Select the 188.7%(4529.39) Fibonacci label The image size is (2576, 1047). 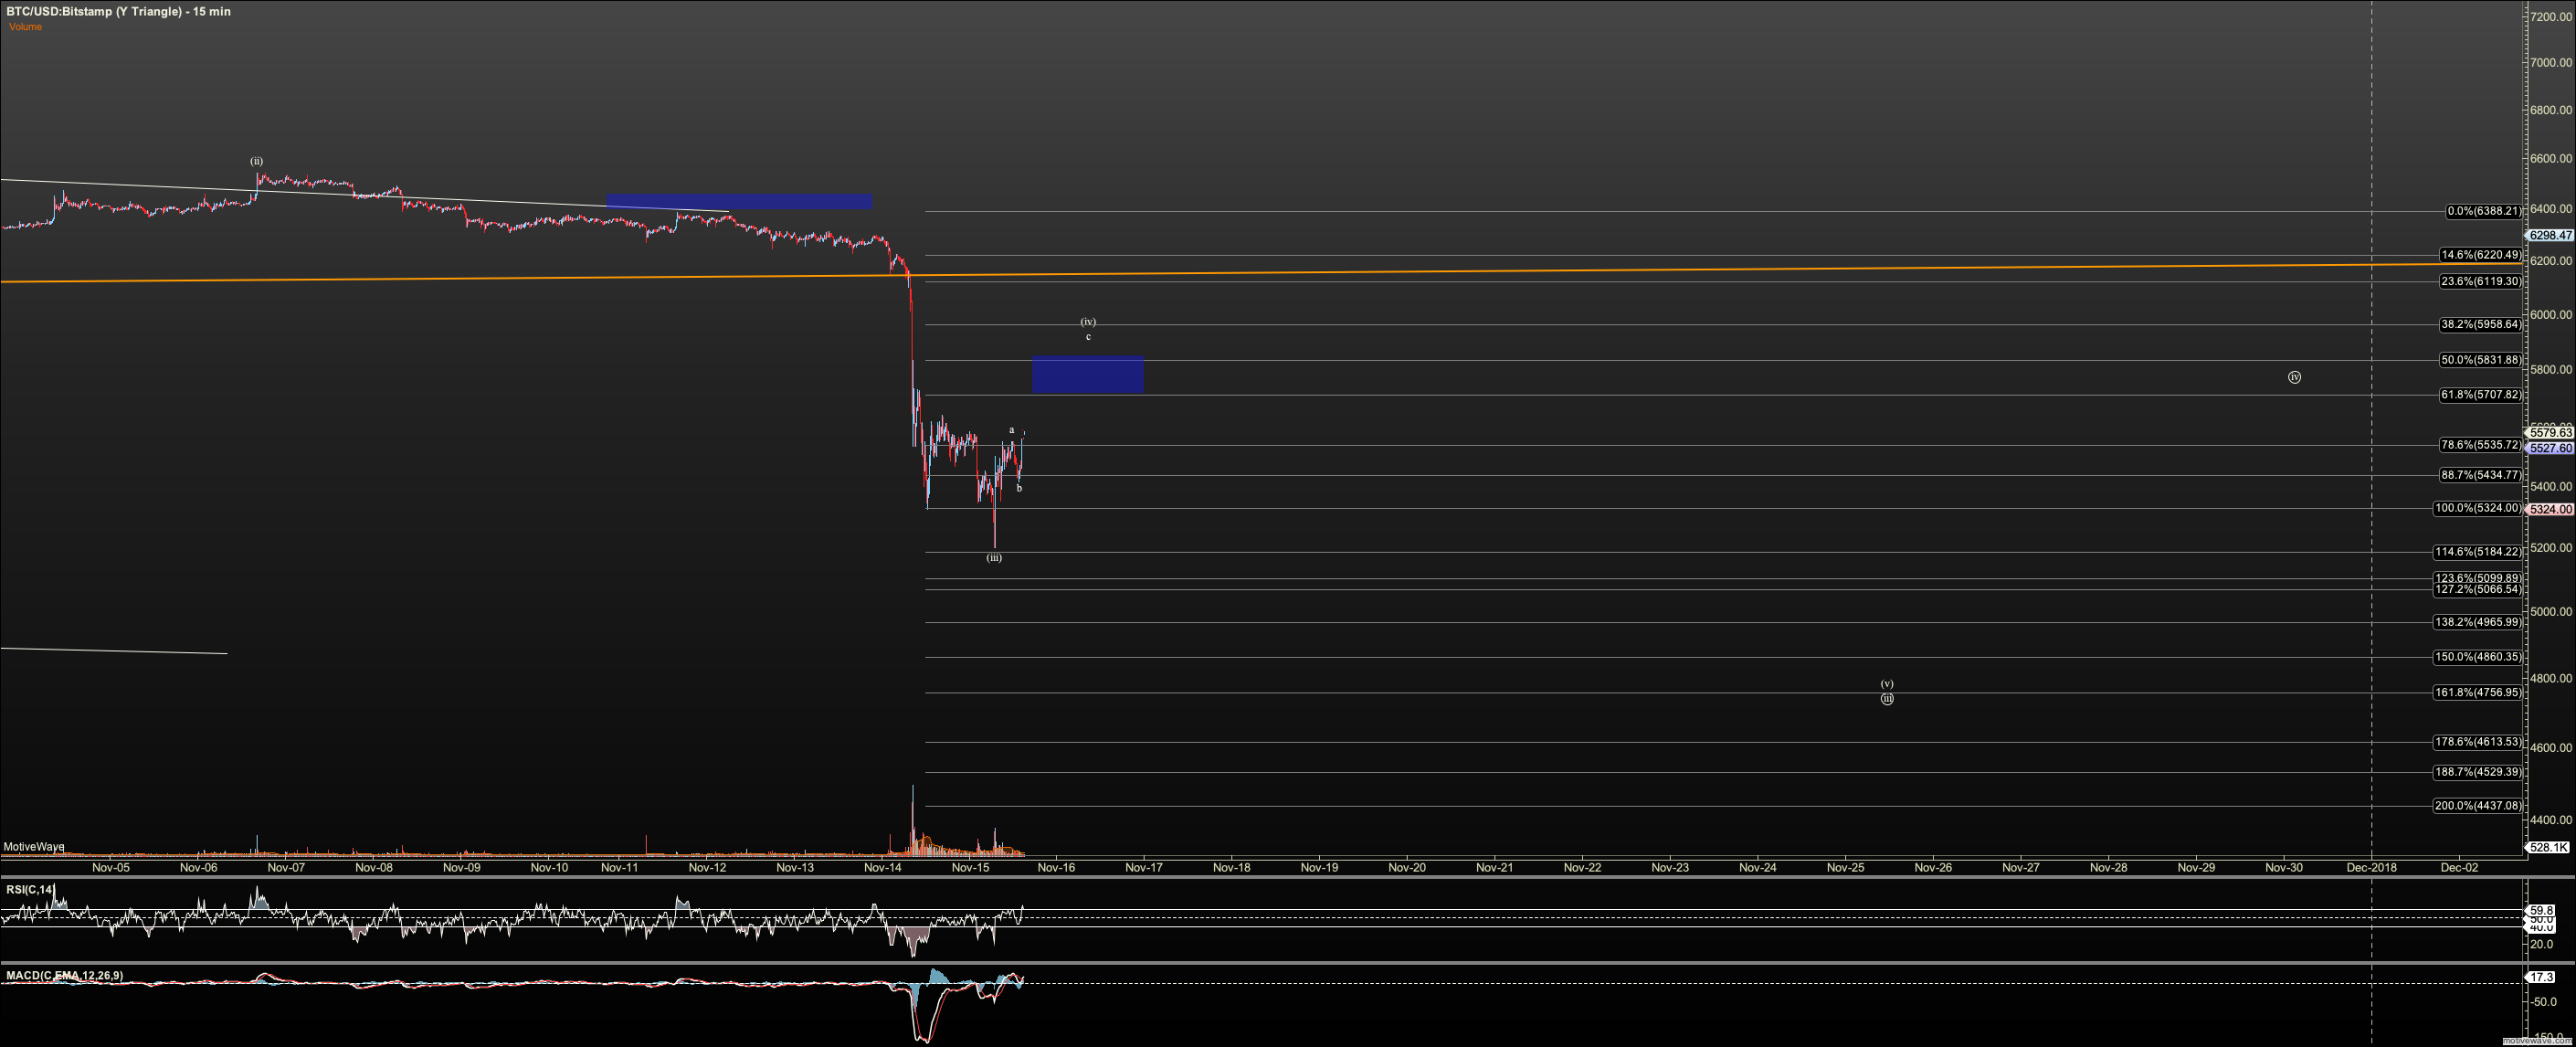(2477, 772)
